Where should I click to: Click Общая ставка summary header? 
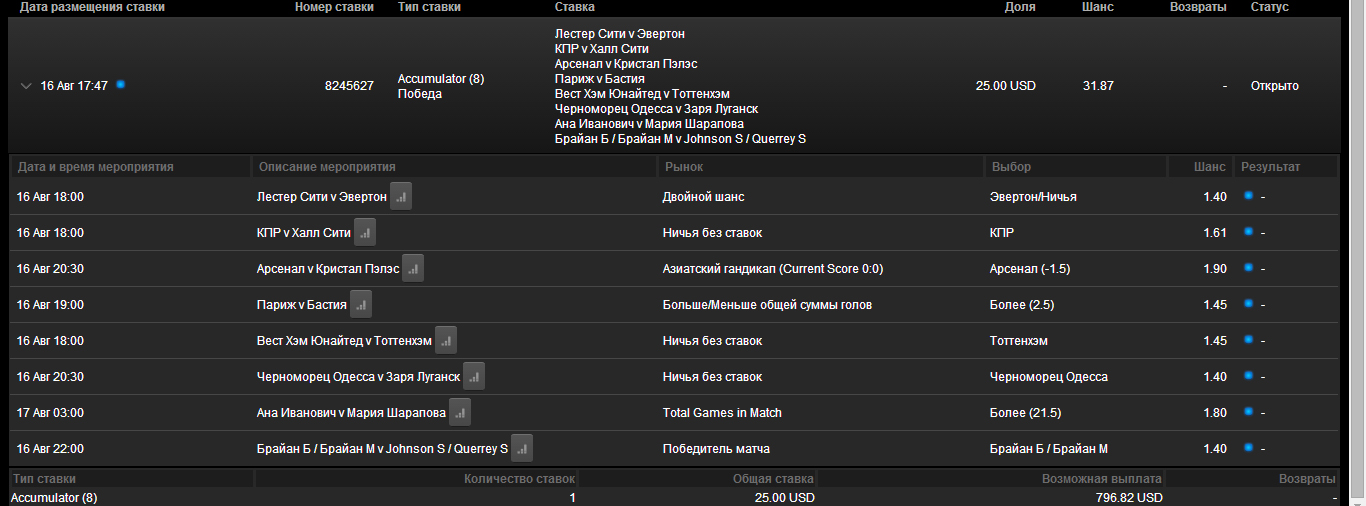click(x=773, y=480)
